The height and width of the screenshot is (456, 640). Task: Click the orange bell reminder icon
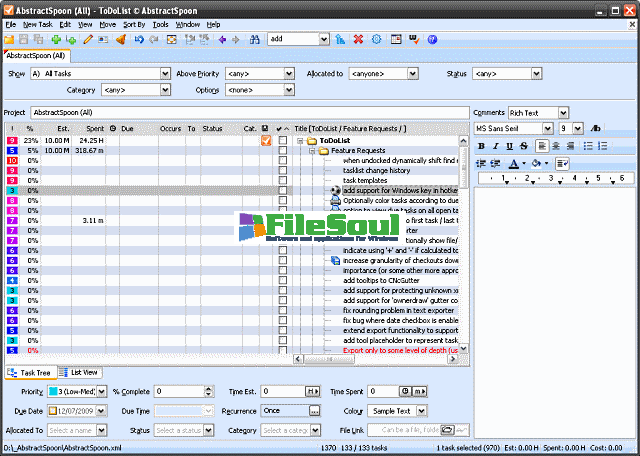click(120, 39)
